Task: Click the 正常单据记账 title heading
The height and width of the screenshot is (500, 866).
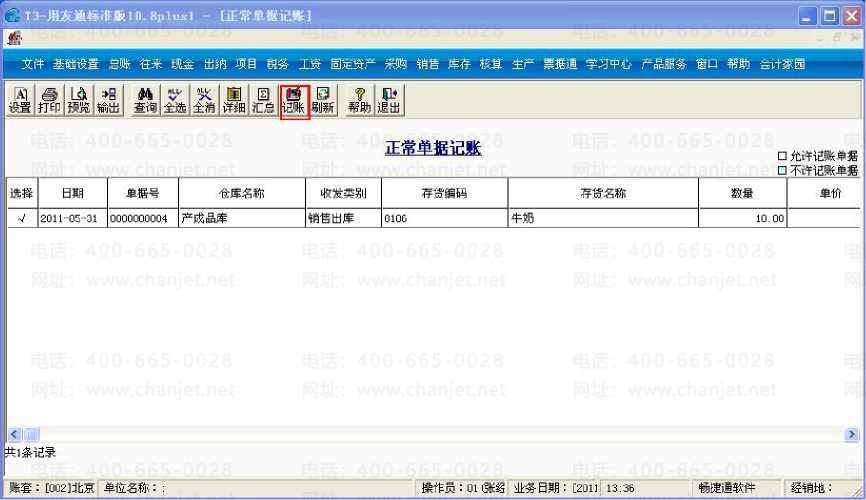Action: (433, 148)
